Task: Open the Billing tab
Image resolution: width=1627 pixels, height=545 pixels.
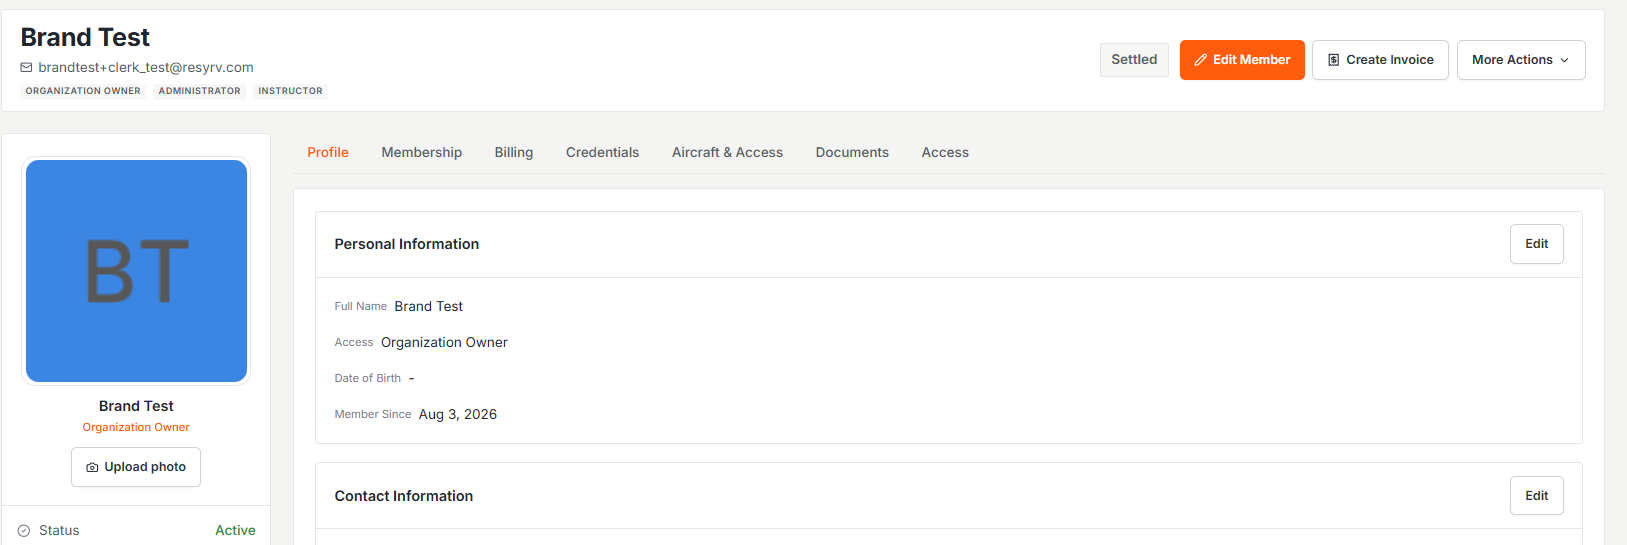Action: coord(514,152)
